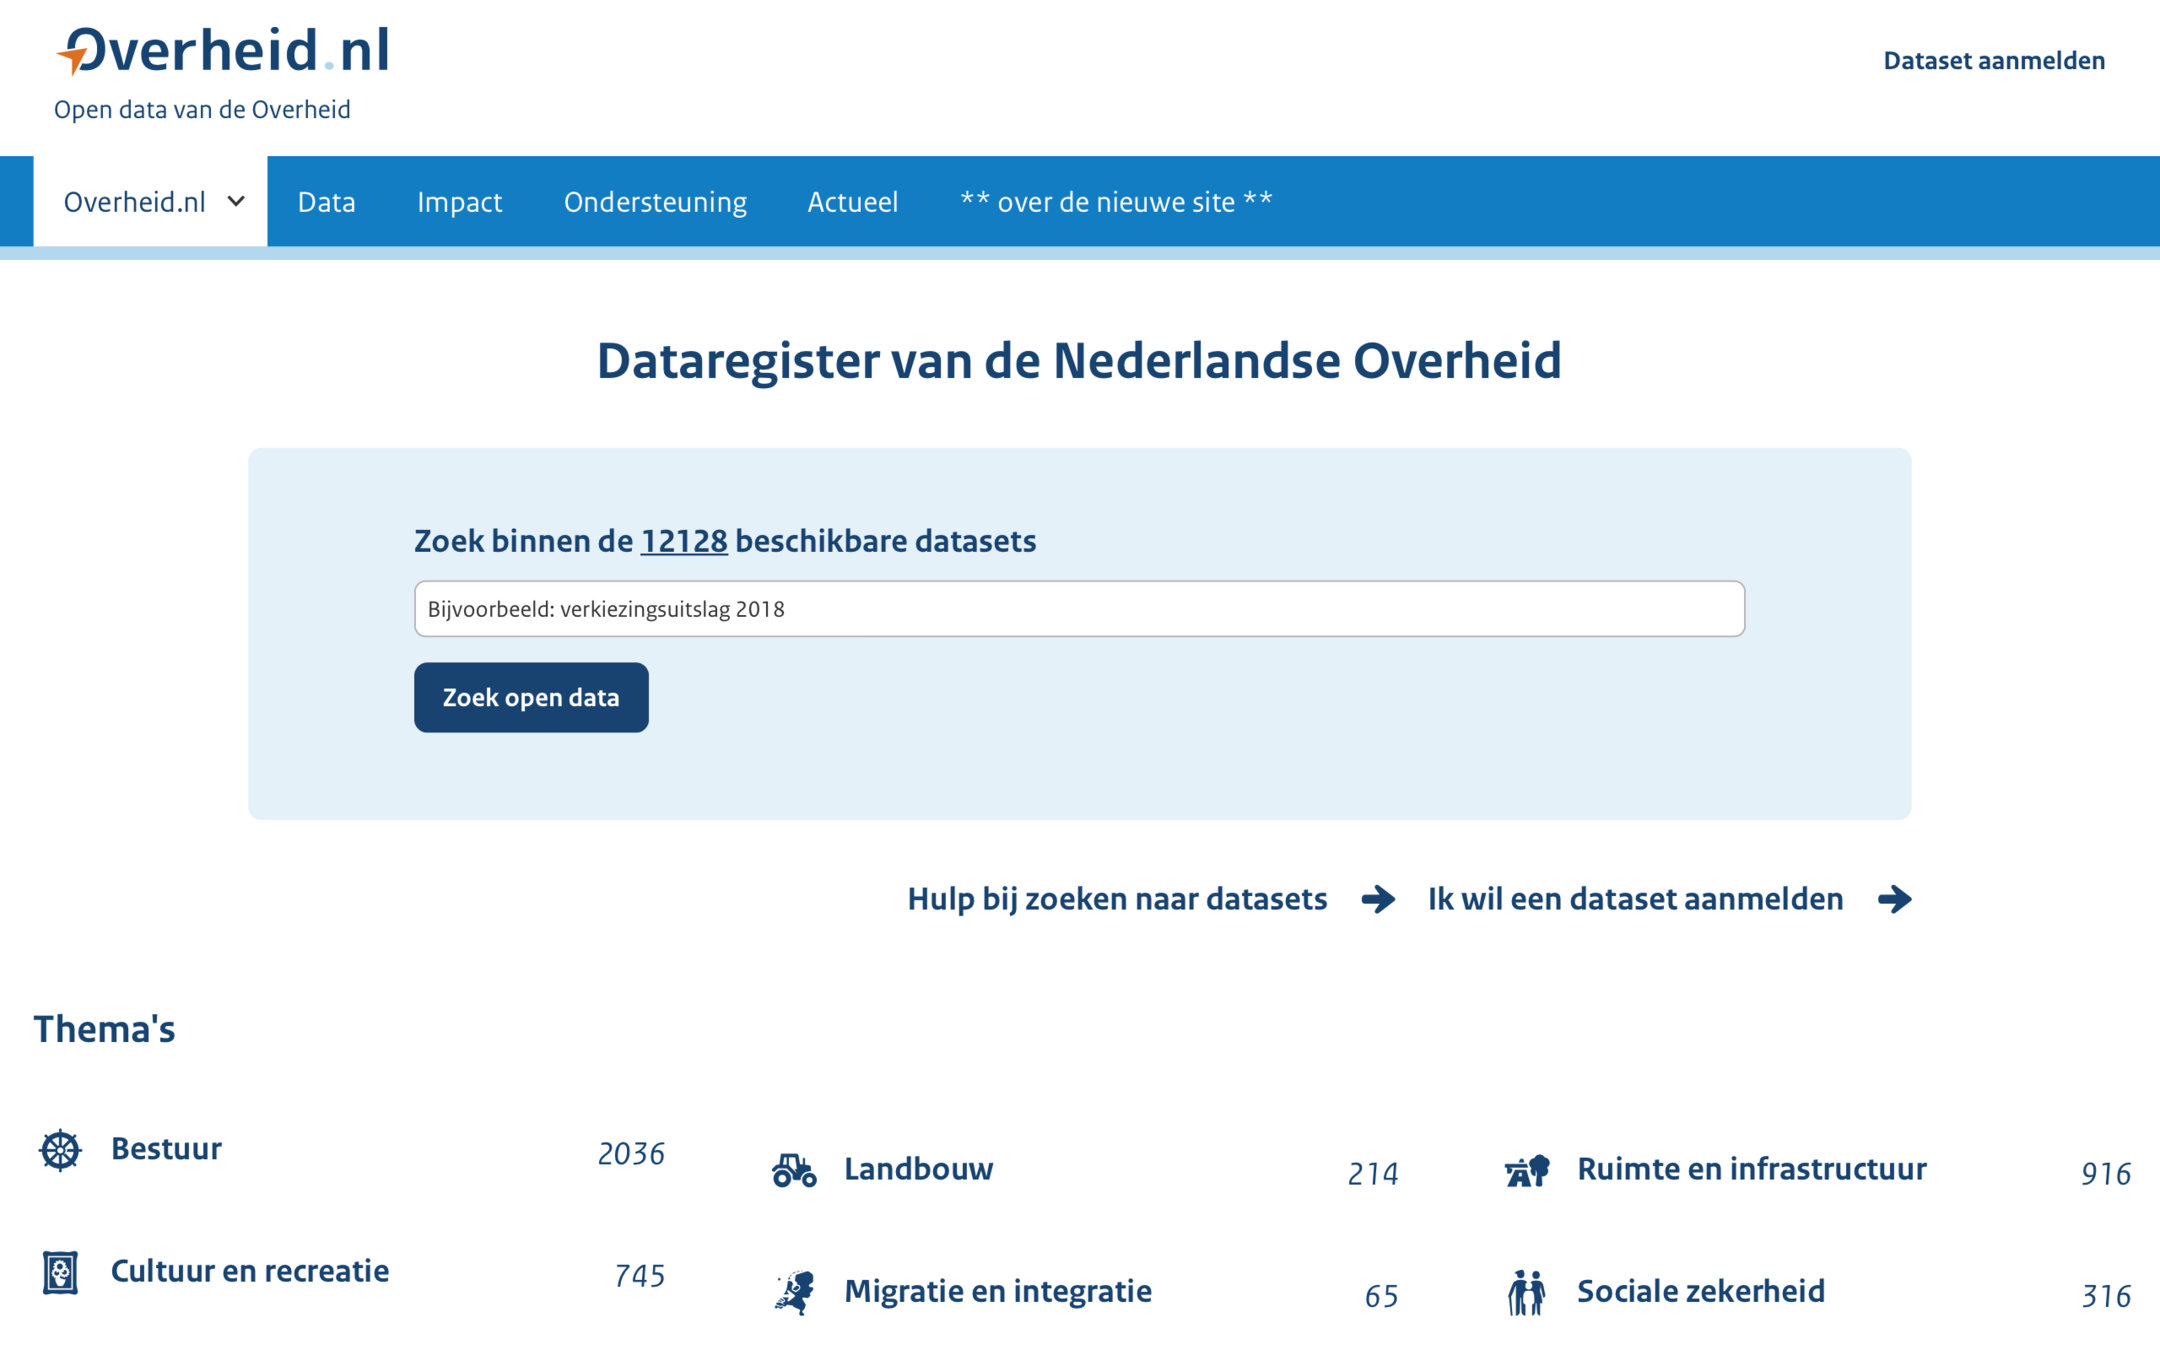2160x1350 pixels.
Task: Click the Overheid.nl logo
Action: pyautogui.click(x=224, y=52)
